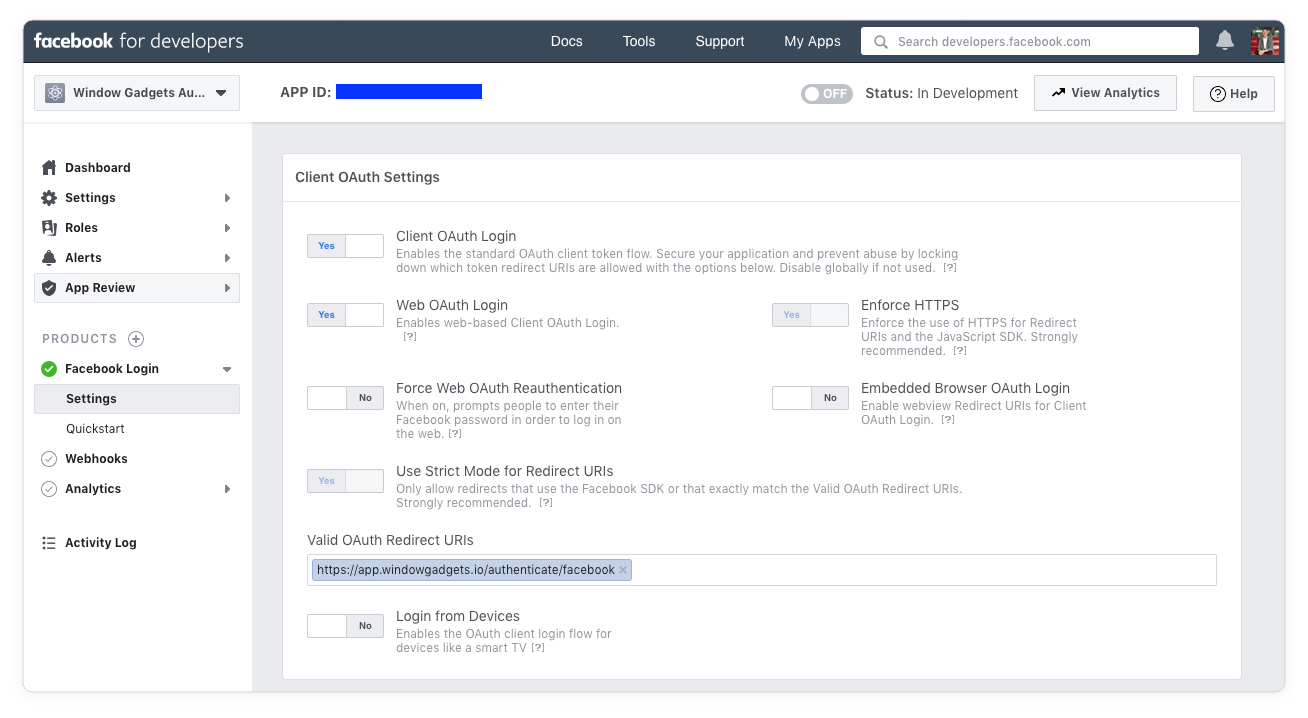This screenshot has width=1308, height=718.
Task: Click the Dashboard home icon
Action: pyautogui.click(x=49, y=167)
